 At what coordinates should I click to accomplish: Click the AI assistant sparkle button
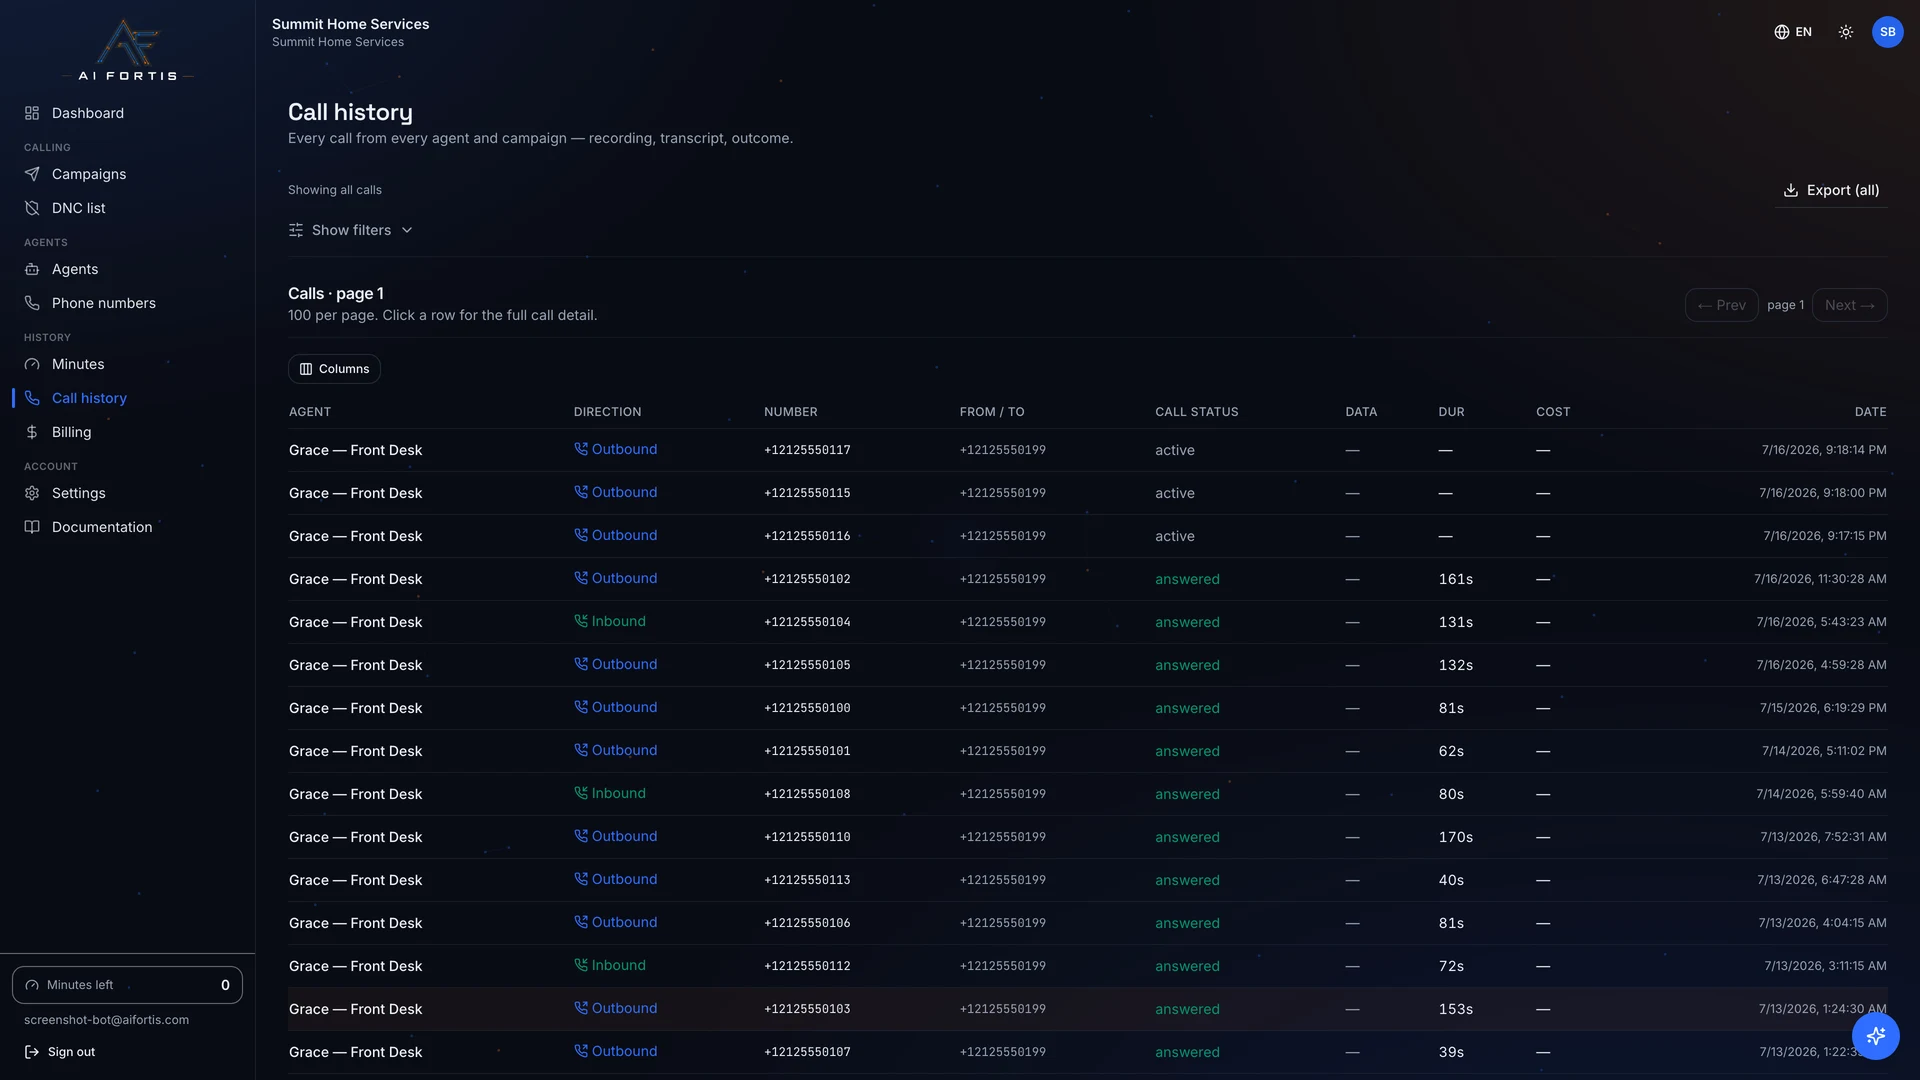(1875, 1035)
